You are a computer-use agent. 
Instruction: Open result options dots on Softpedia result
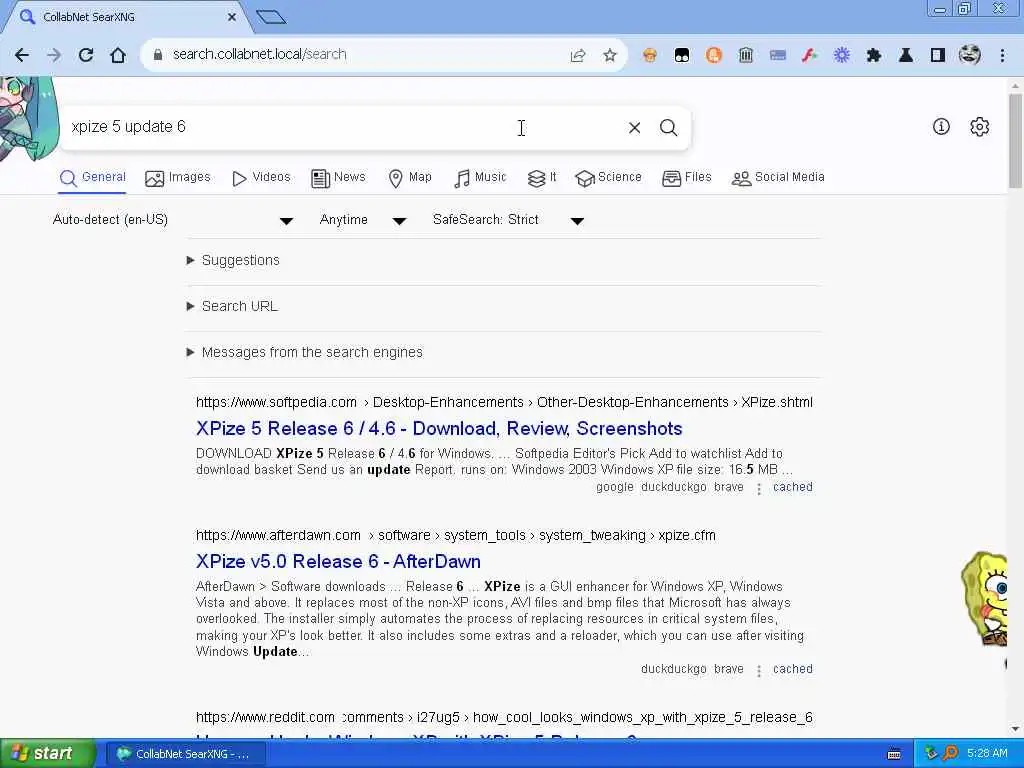point(759,488)
